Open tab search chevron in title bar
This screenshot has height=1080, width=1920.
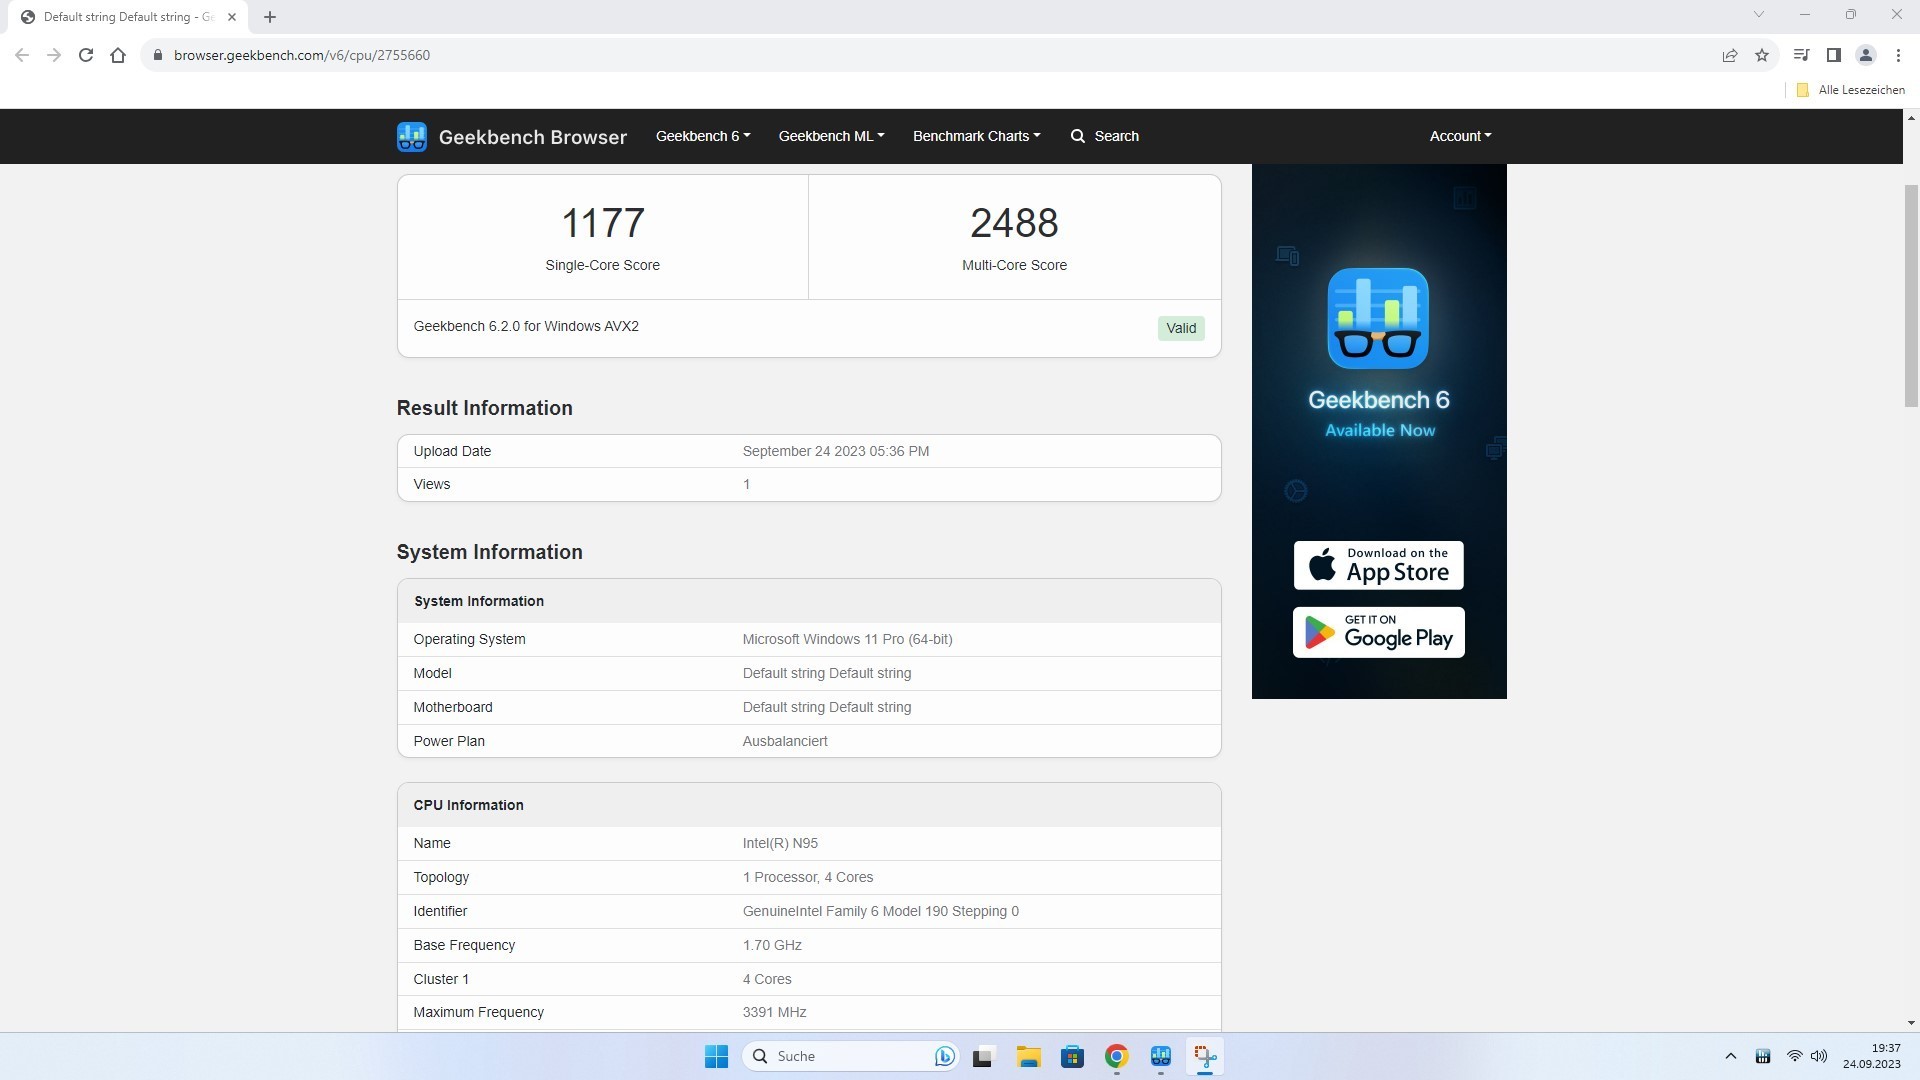coord(1759,14)
